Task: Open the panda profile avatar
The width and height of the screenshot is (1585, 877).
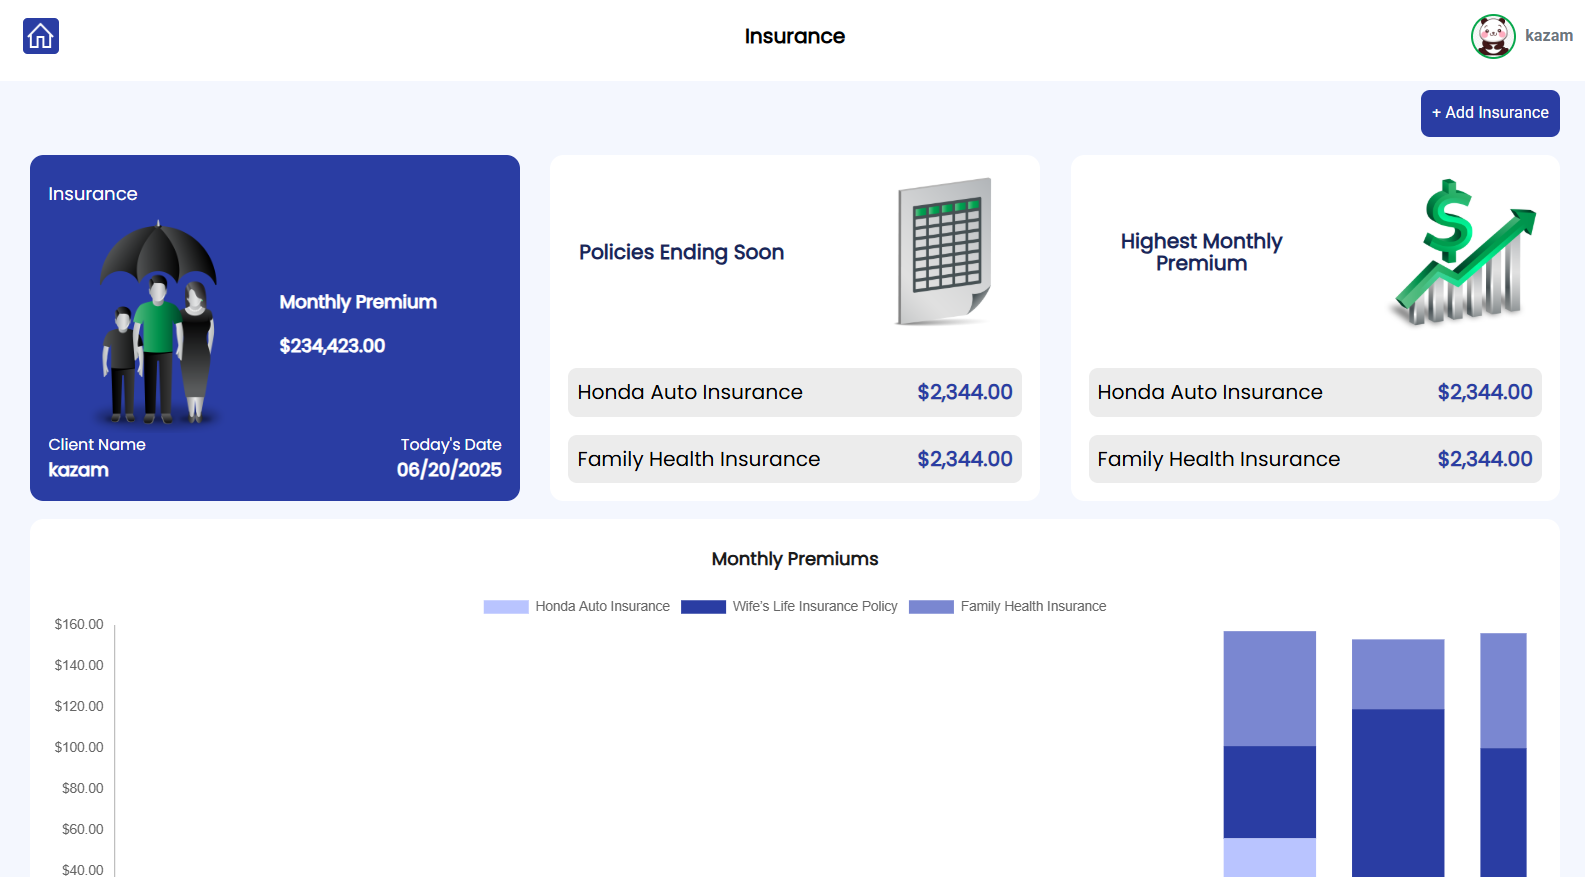Action: [x=1492, y=36]
